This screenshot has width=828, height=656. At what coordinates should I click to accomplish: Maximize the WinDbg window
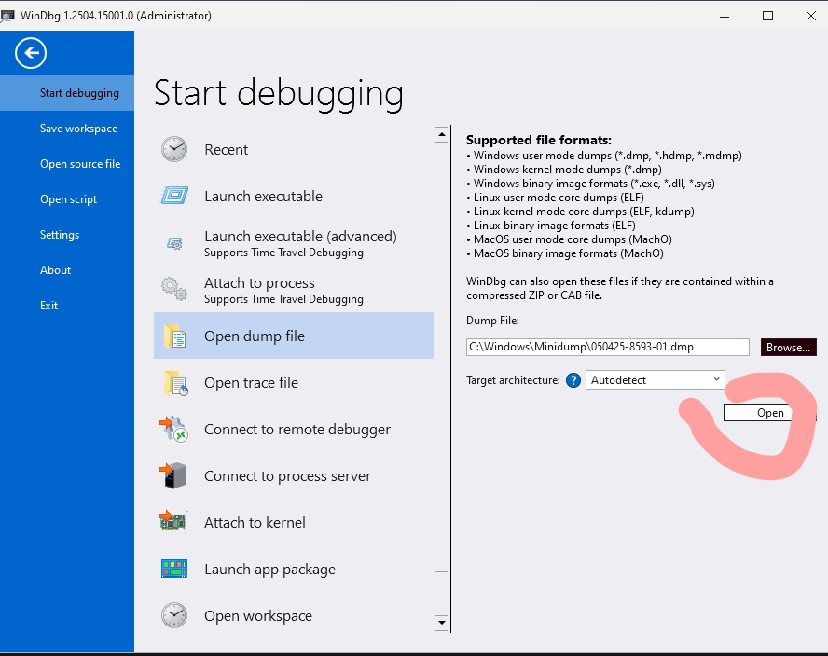click(x=768, y=16)
